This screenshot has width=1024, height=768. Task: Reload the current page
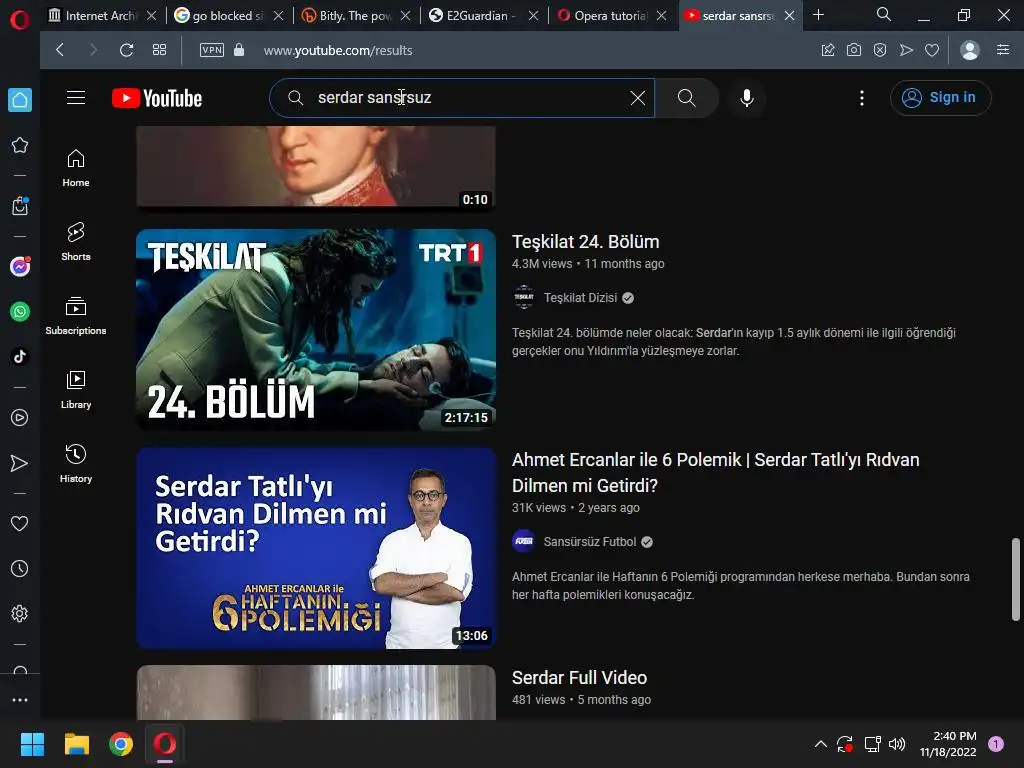127,50
